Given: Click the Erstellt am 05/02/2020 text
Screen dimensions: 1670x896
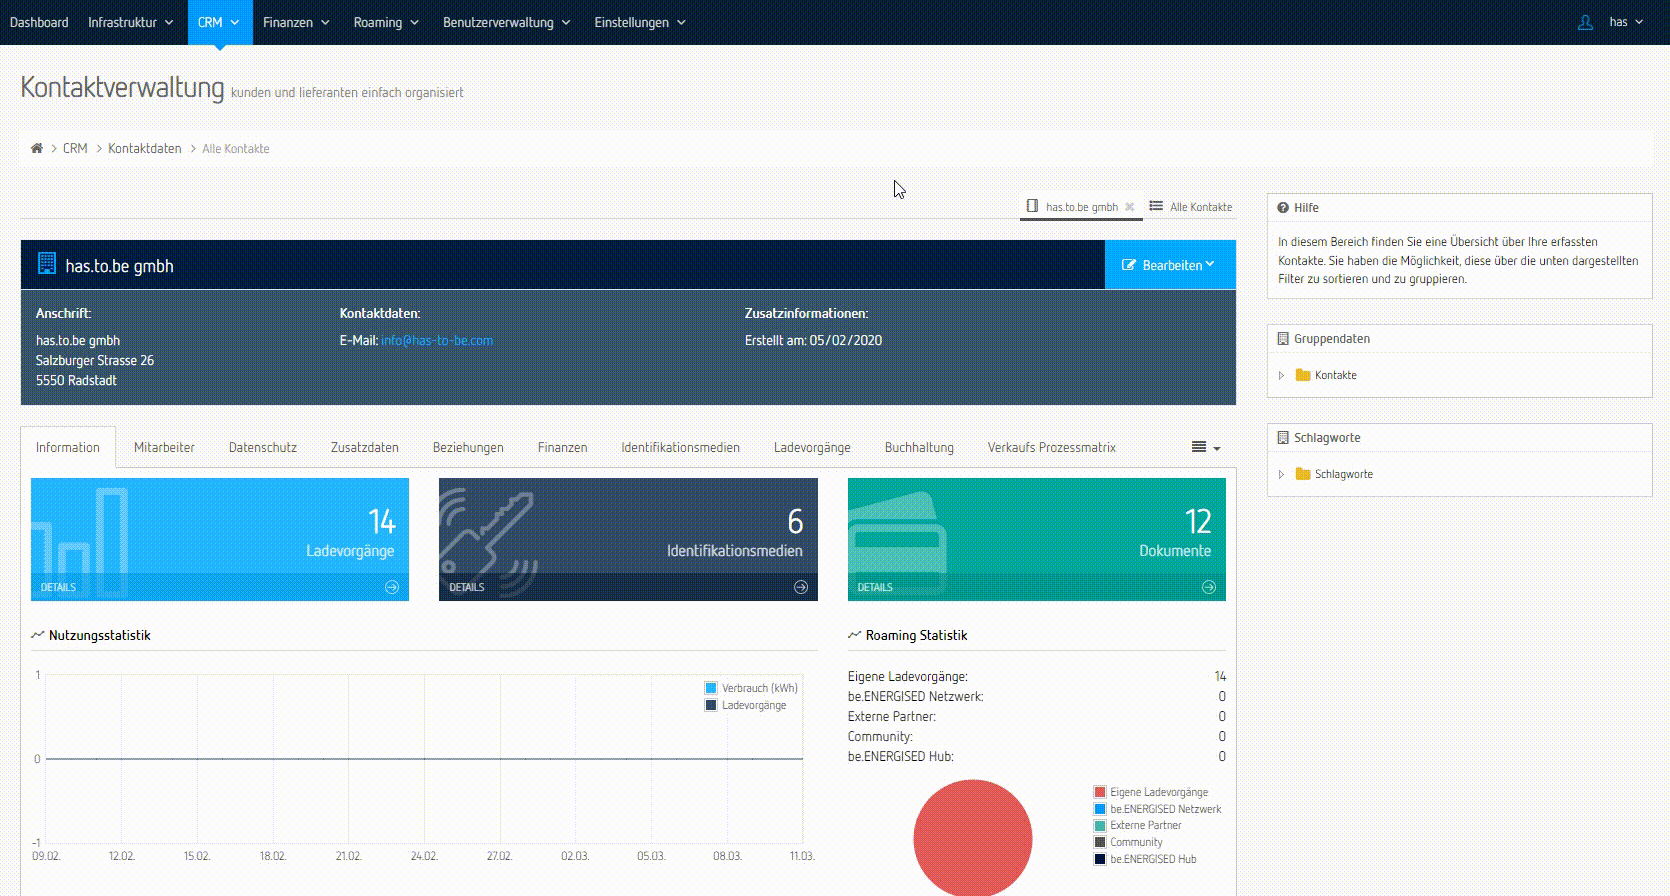Looking at the screenshot, I should pos(813,340).
